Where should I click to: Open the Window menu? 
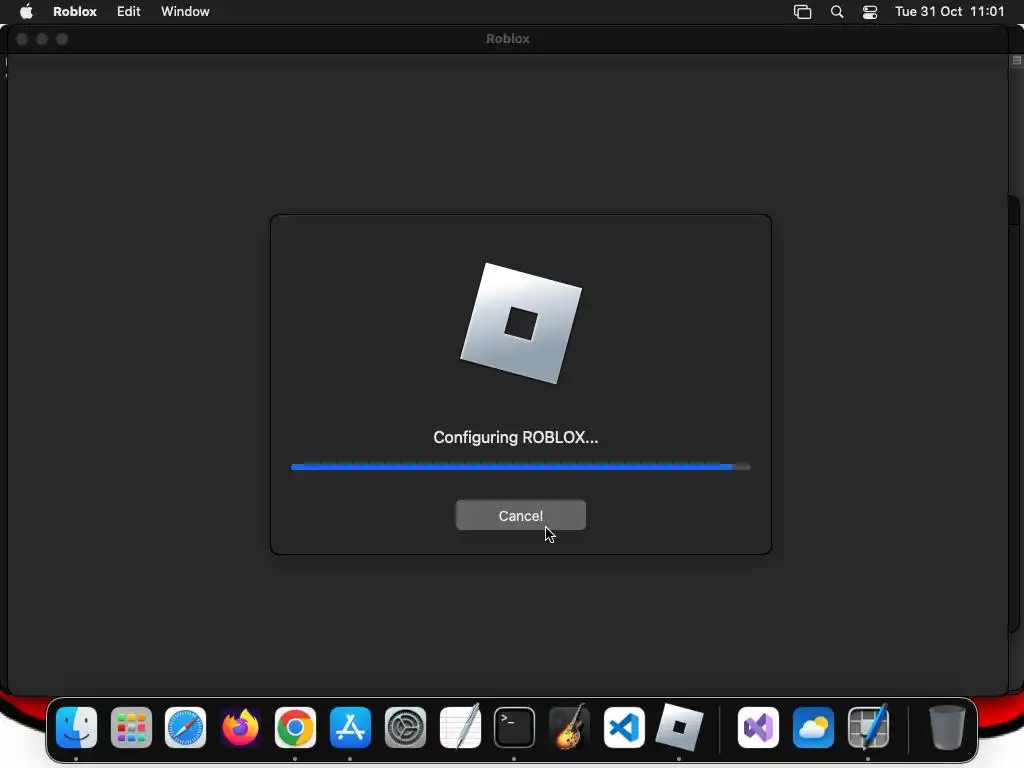185,12
